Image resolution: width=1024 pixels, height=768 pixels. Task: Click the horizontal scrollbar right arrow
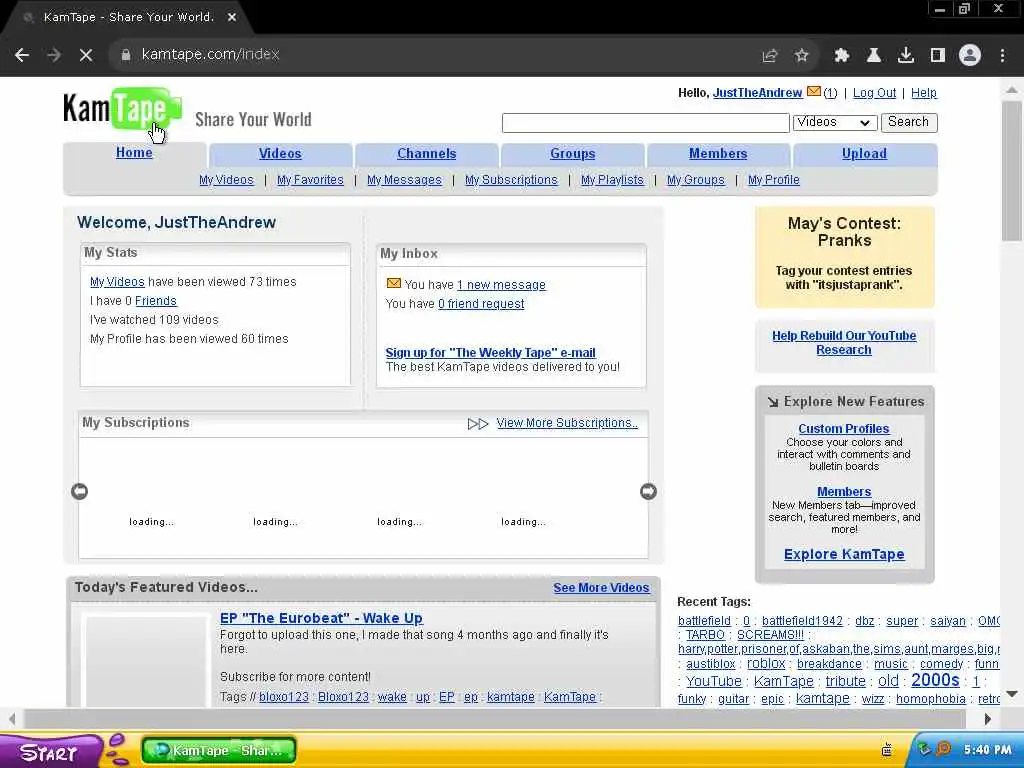[x=988, y=719]
